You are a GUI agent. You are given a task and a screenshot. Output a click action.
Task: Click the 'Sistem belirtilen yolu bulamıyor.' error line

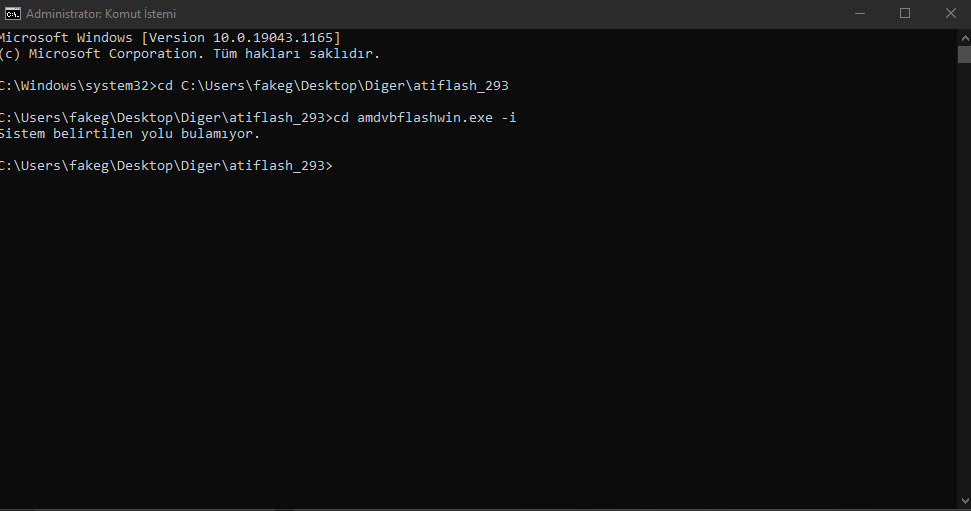pyautogui.click(x=129, y=134)
